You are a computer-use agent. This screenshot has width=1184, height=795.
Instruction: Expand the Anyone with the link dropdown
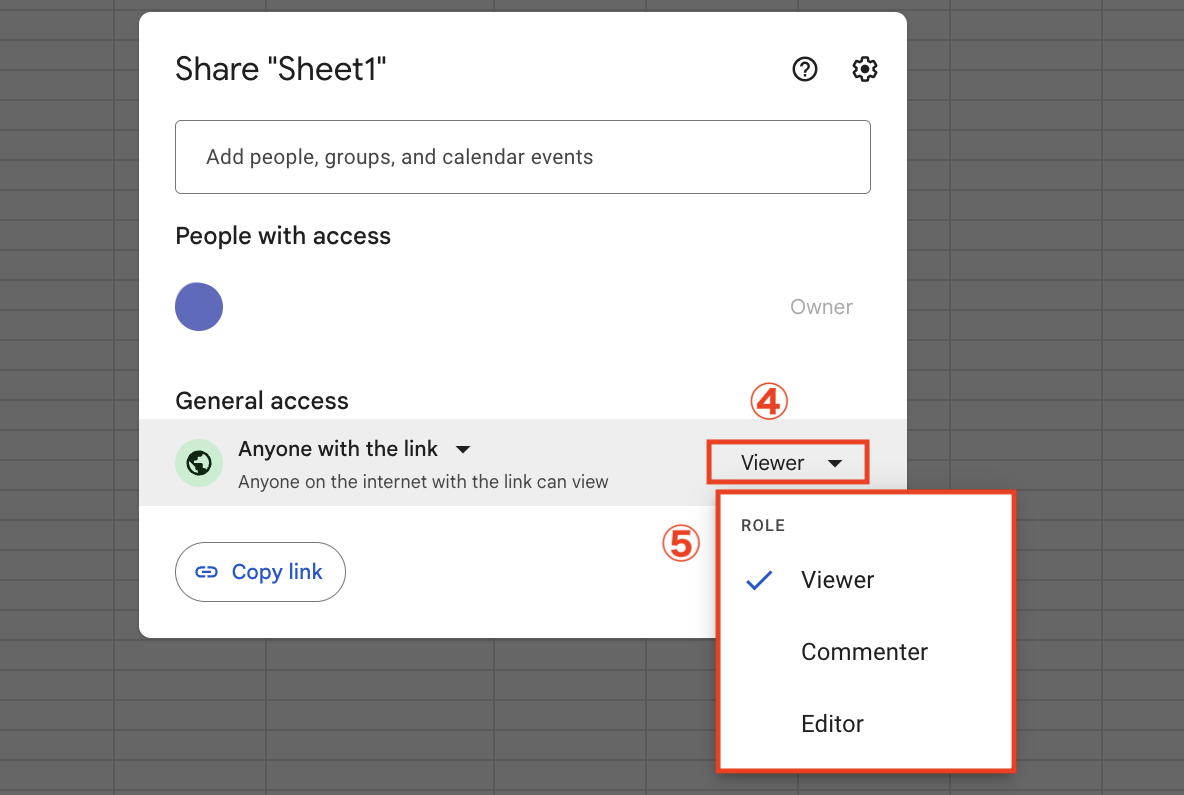click(463, 449)
